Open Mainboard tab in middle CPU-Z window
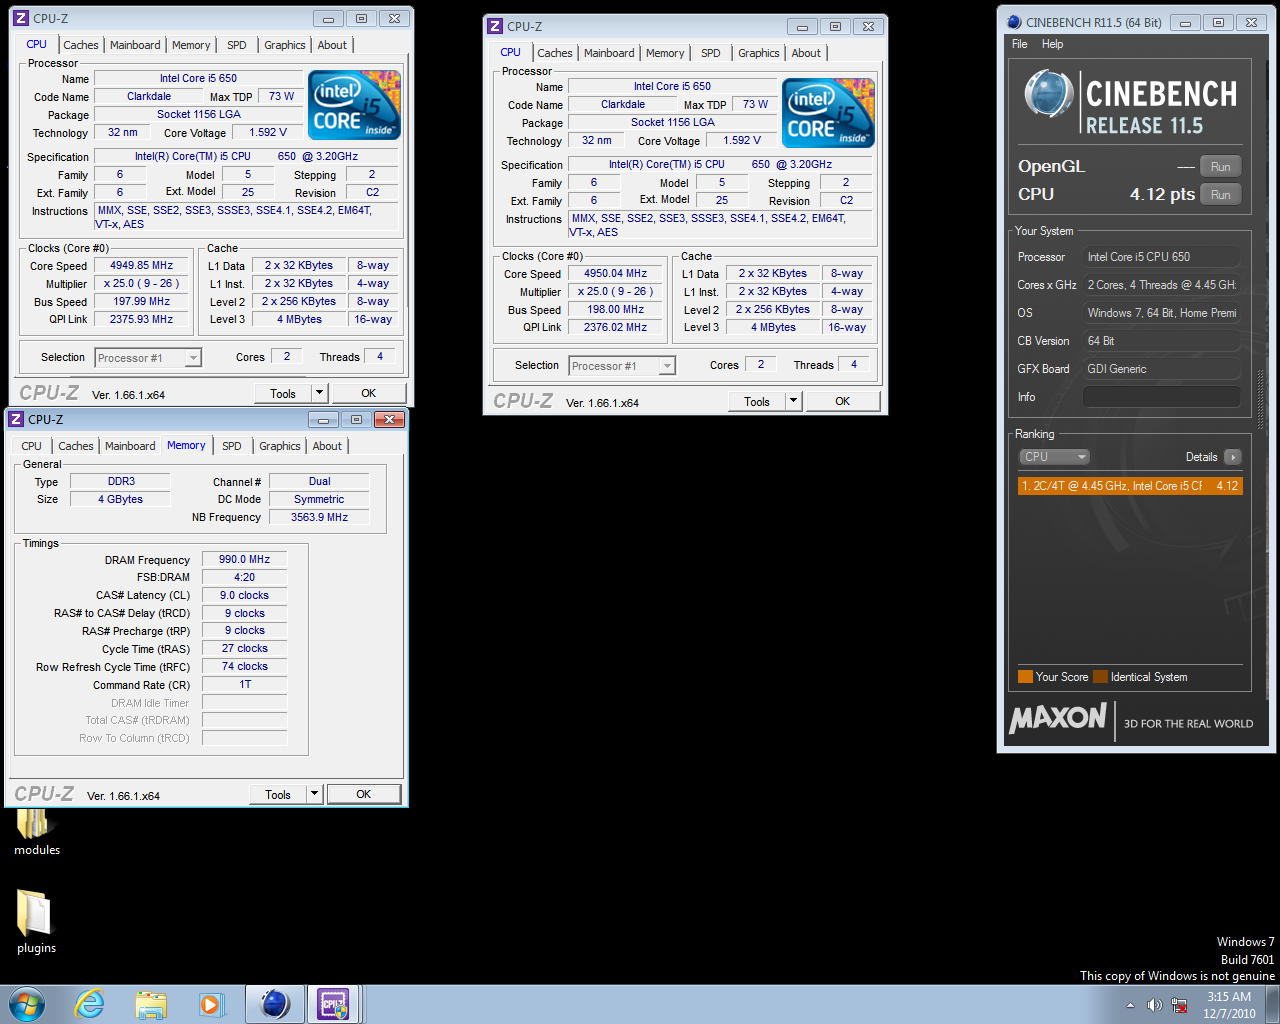This screenshot has width=1280, height=1024. coord(609,53)
